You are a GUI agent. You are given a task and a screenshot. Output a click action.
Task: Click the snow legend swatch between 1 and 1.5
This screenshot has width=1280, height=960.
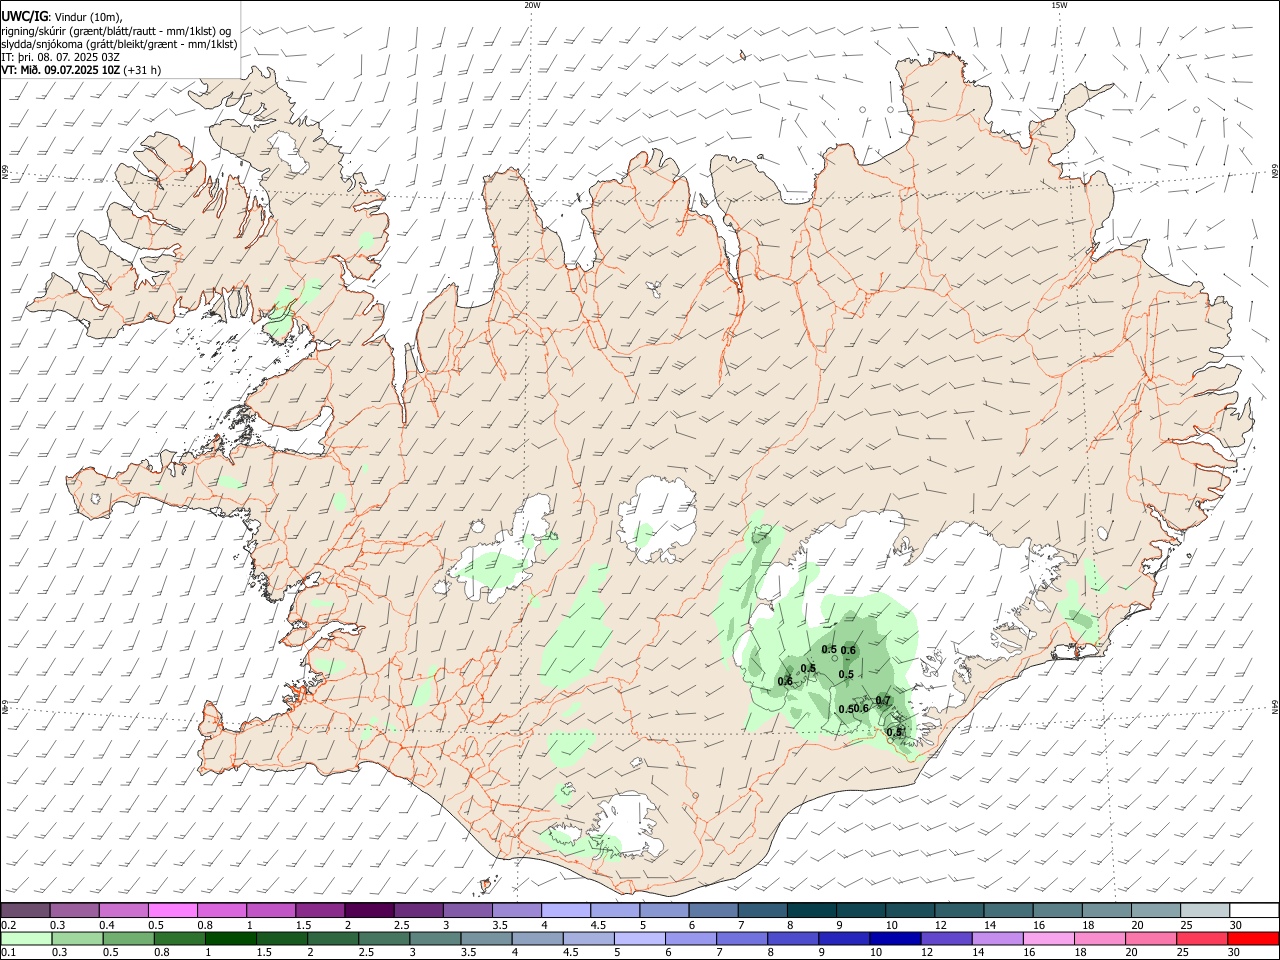pyautogui.click(x=272, y=911)
